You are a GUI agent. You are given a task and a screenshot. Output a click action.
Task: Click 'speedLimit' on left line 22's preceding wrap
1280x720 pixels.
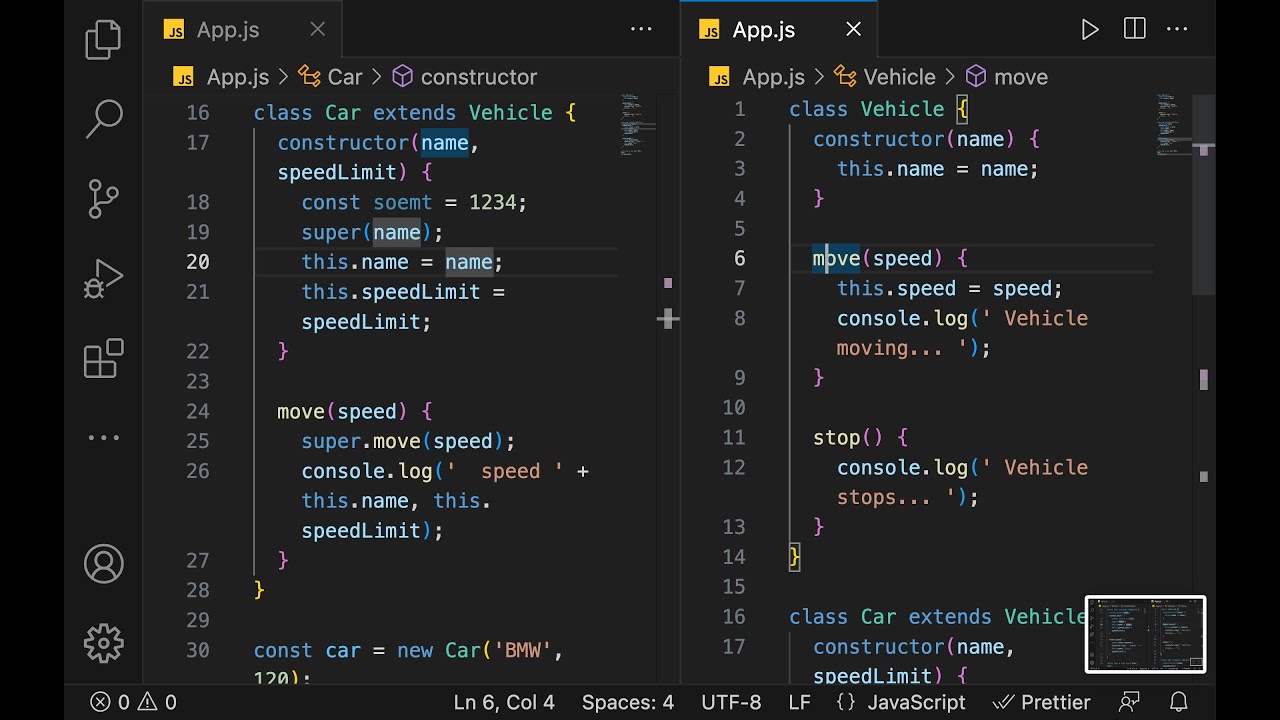(361, 322)
